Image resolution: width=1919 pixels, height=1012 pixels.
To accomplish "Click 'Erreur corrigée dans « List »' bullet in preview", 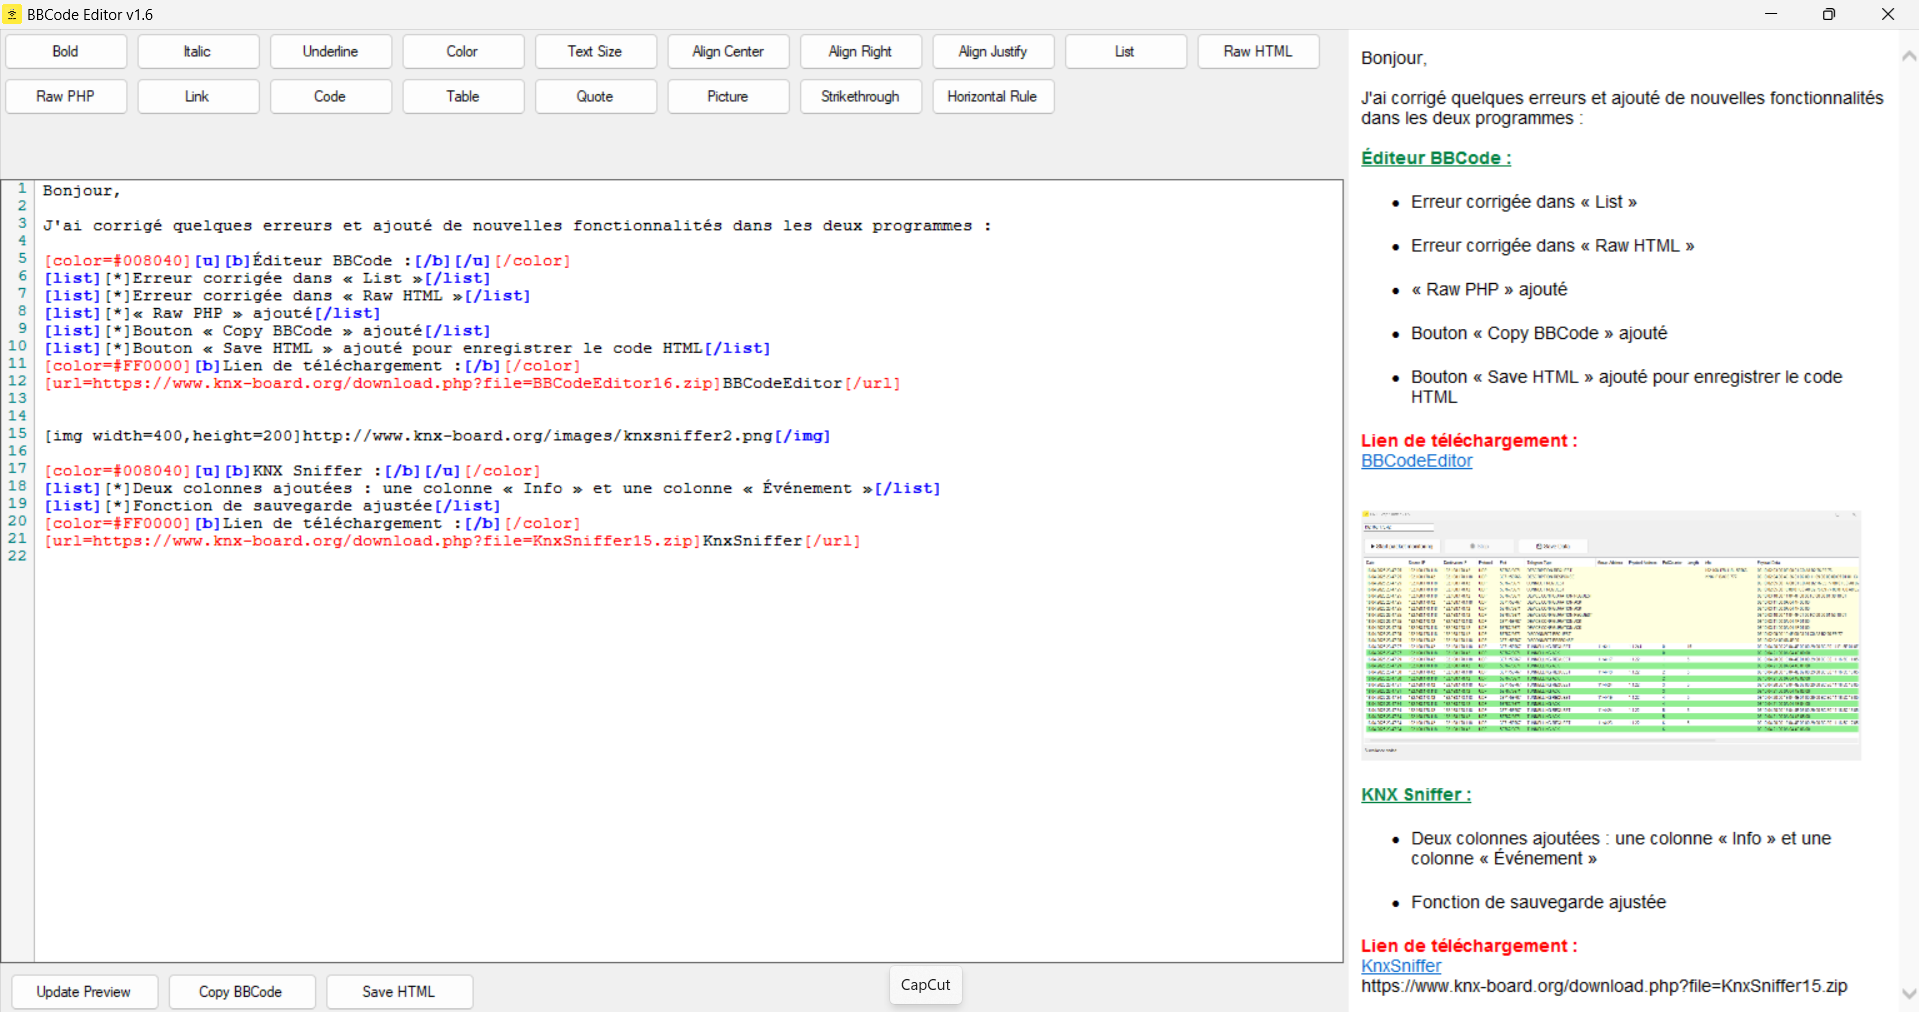I will (1524, 202).
